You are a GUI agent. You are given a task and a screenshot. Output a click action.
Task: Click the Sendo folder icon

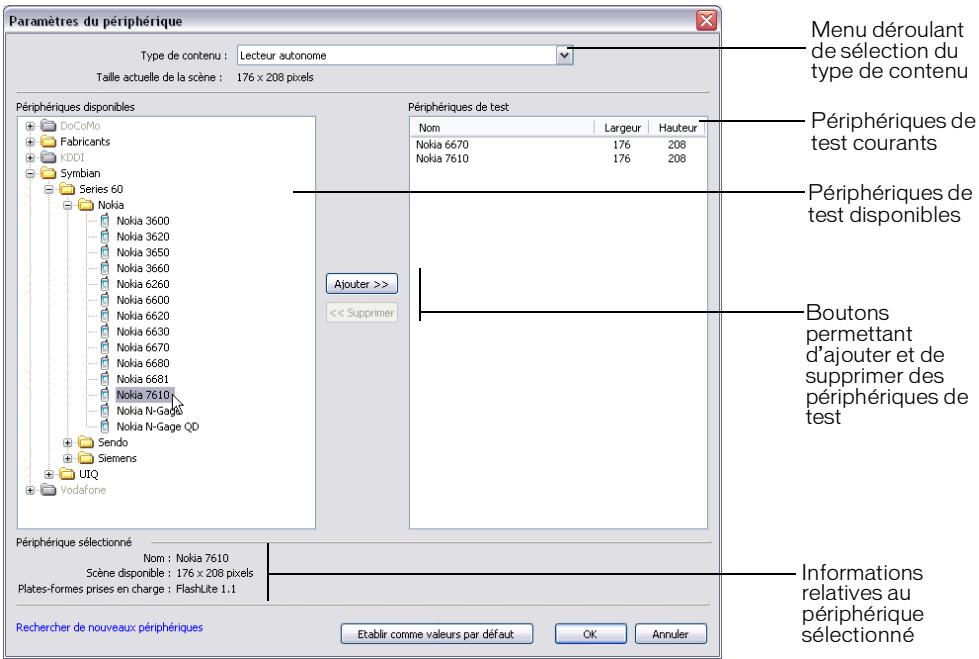pos(86,442)
